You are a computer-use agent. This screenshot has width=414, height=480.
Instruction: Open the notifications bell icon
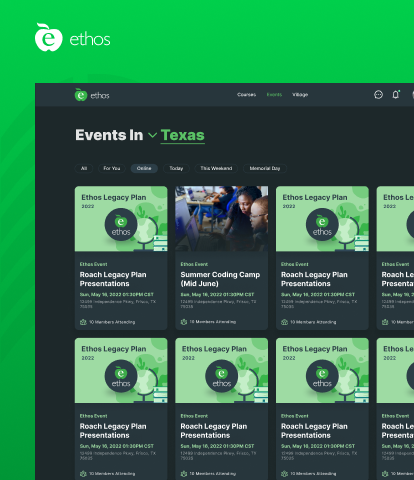point(396,95)
